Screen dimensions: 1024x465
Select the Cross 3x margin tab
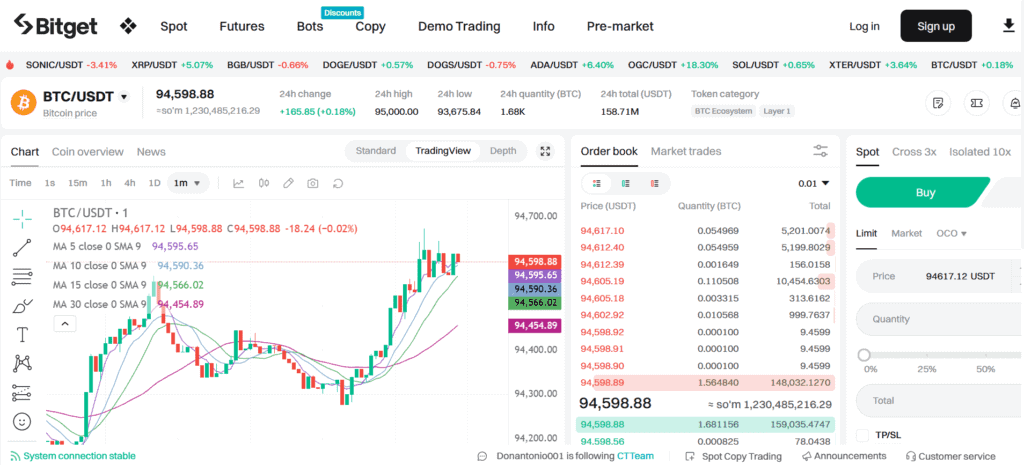point(914,152)
